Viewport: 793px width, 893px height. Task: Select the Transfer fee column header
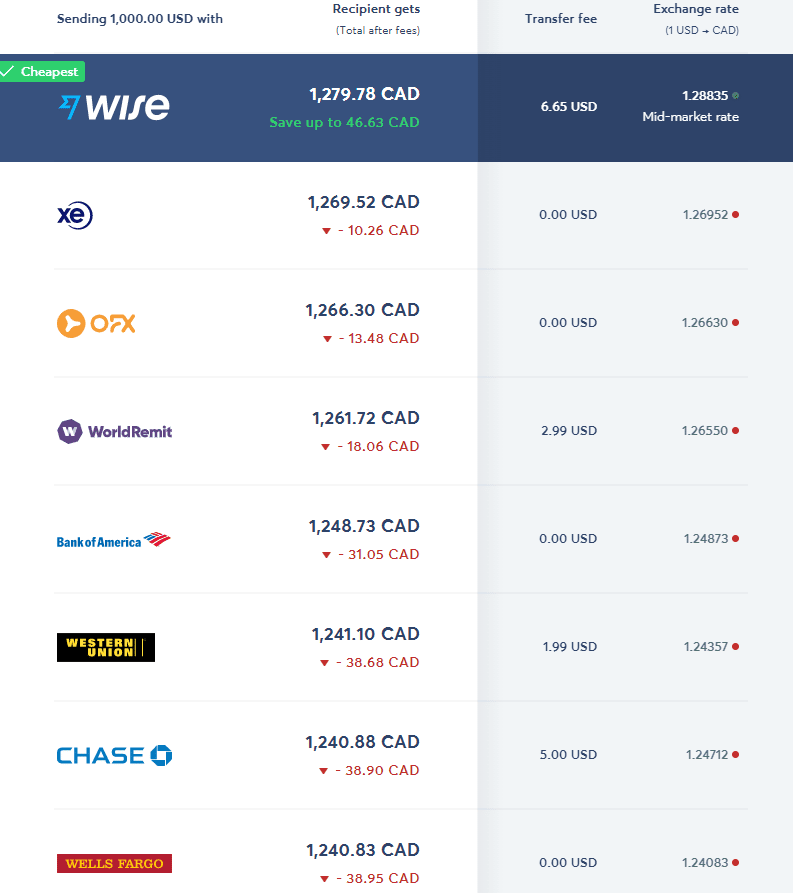[561, 18]
